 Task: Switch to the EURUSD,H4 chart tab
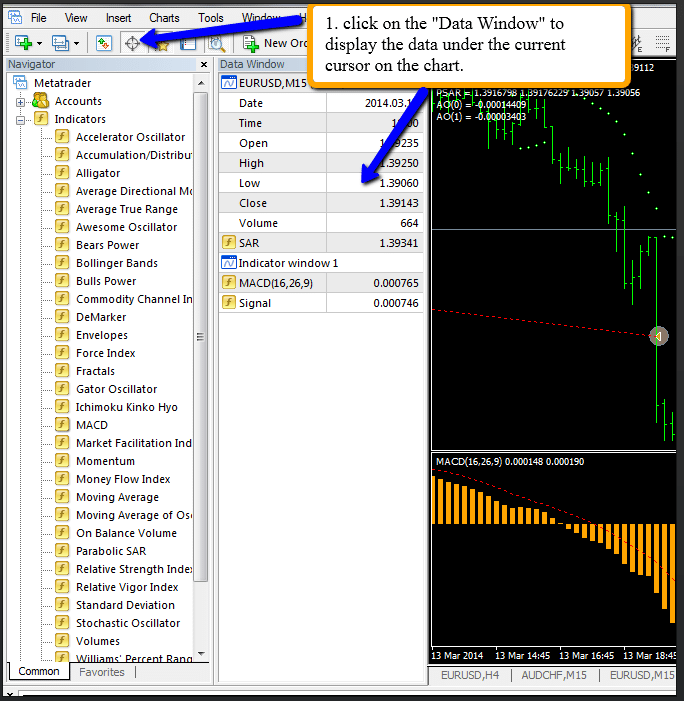(470, 675)
